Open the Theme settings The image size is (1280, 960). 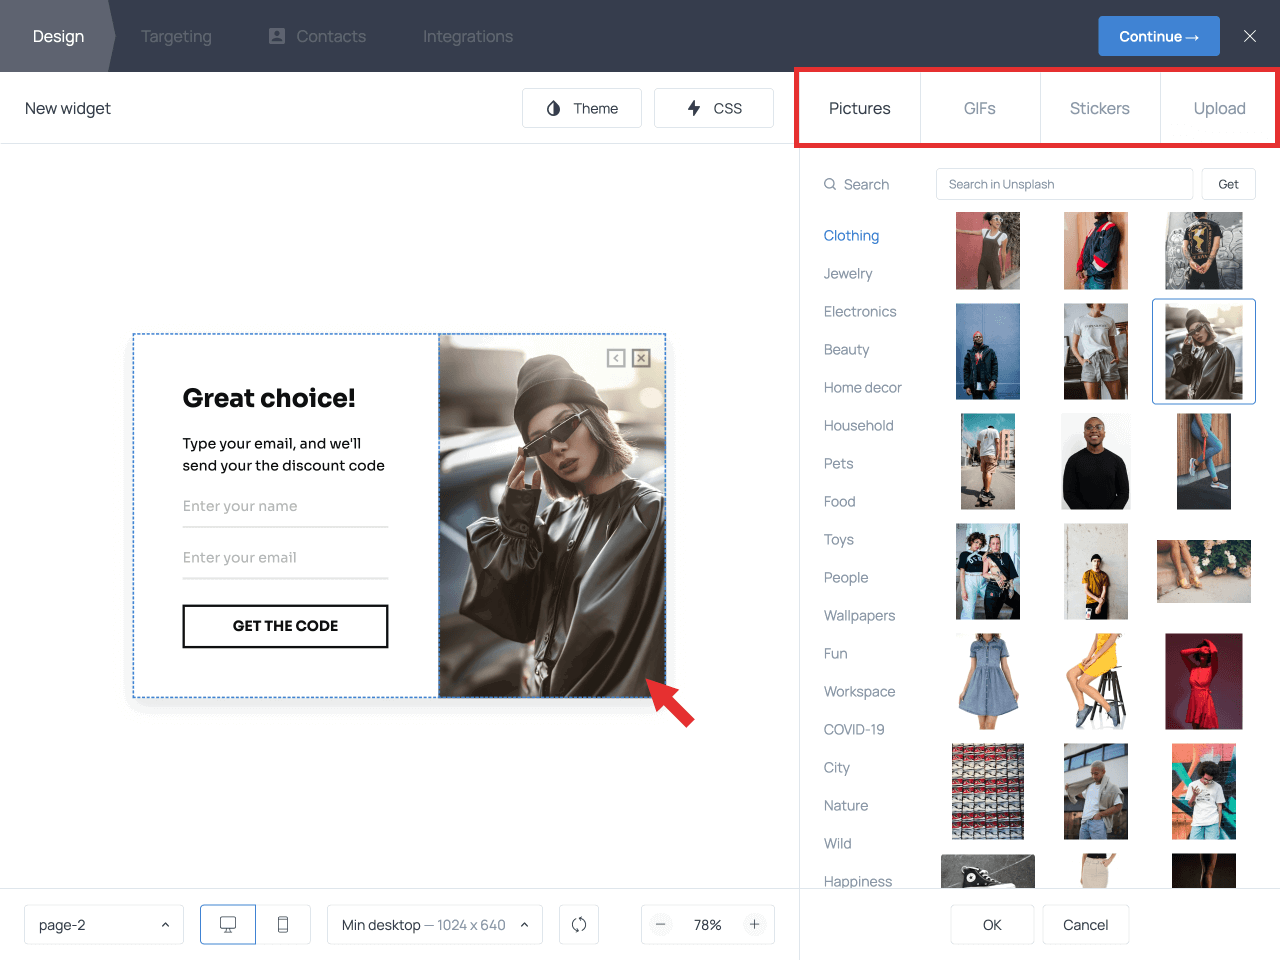click(582, 108)
